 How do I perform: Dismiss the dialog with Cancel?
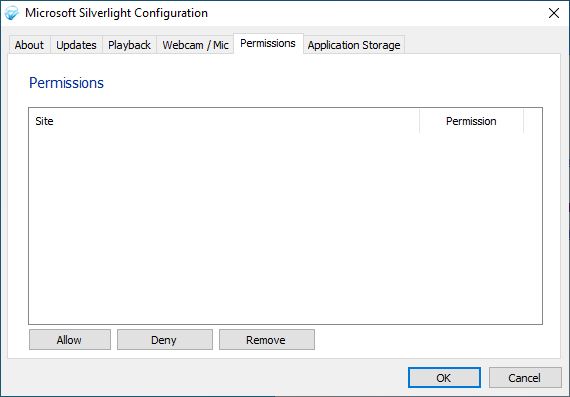pyautogui.click(x=525, y=377)
